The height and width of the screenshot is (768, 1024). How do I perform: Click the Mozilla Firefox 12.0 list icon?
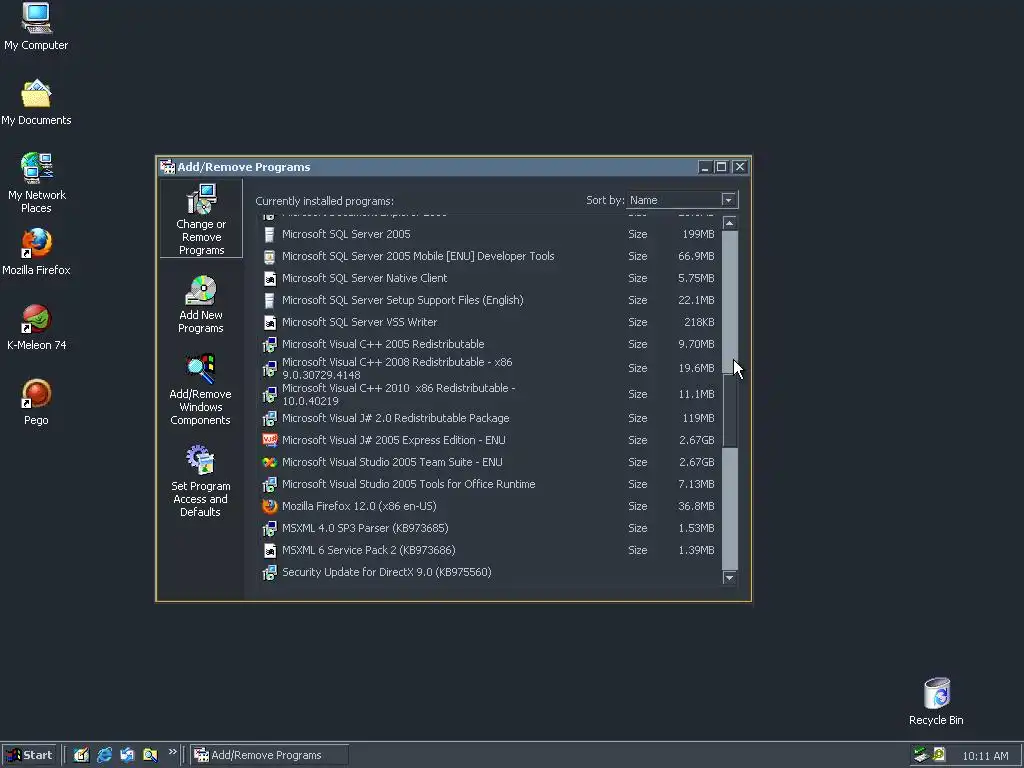(x=269, y=506)
